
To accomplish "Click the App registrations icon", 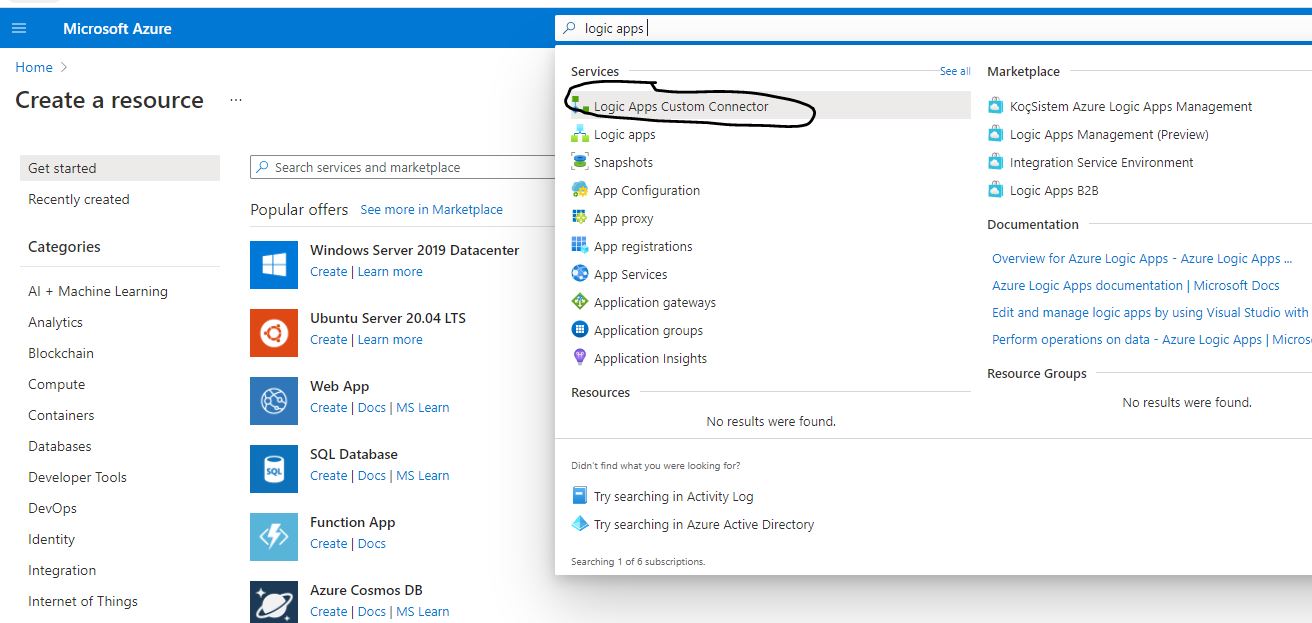I will [x=581, y=245].
